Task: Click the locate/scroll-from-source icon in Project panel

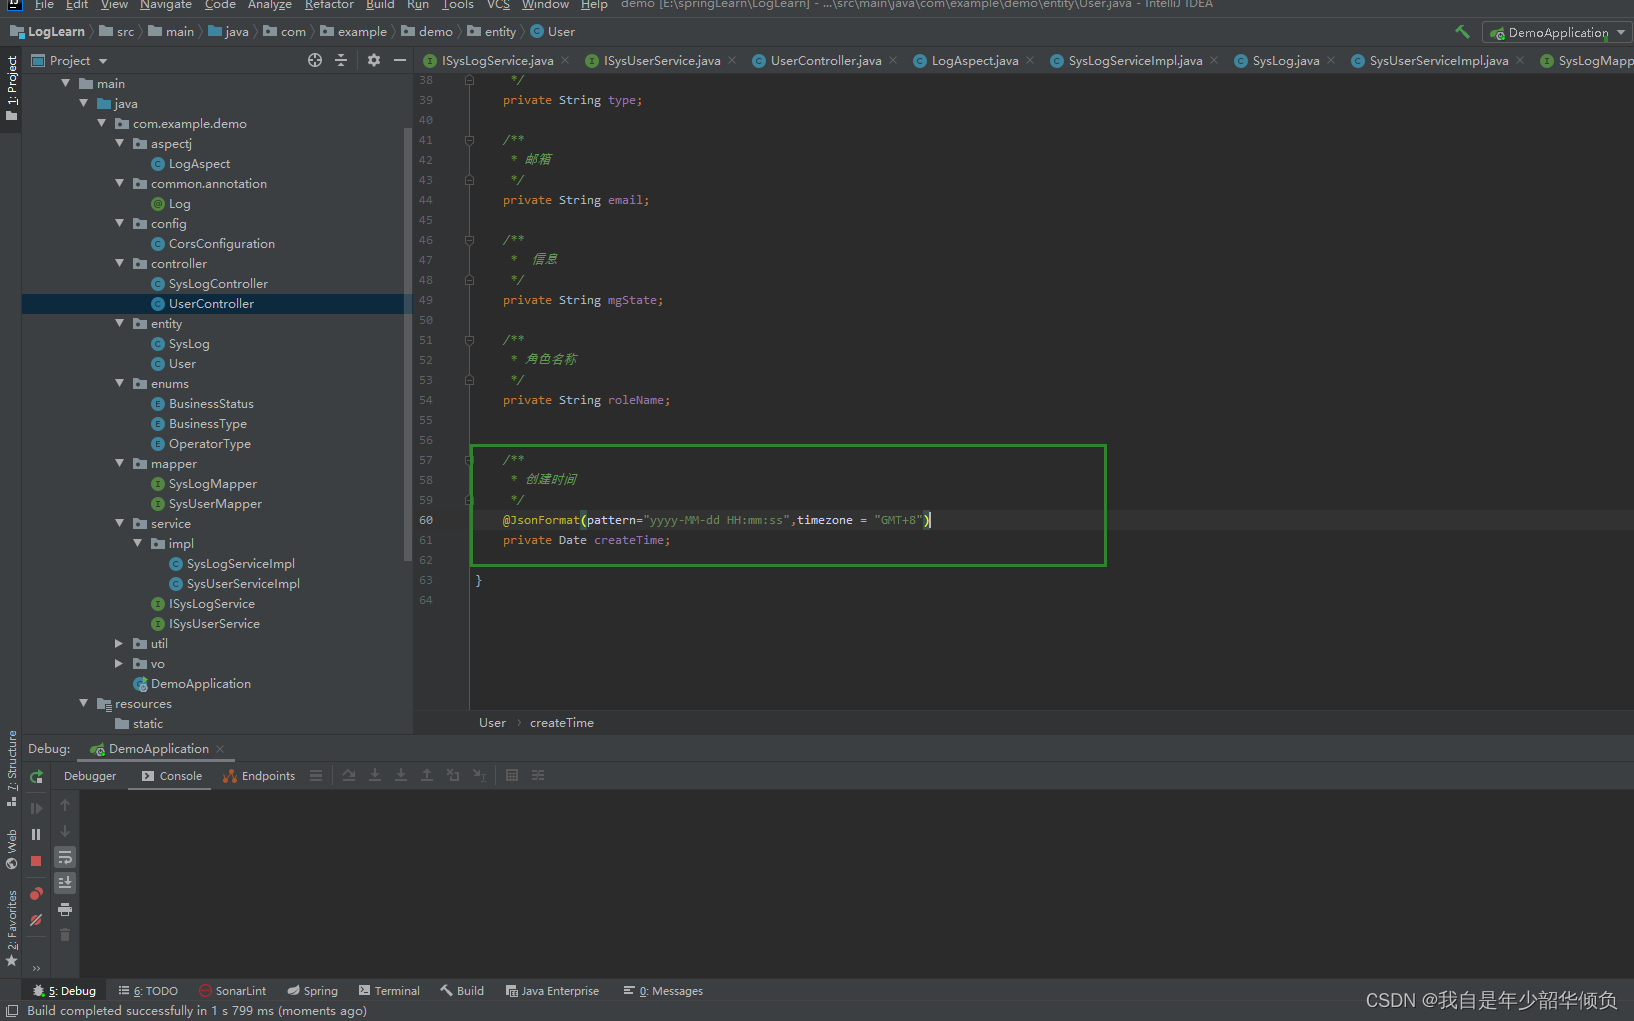Action: tap(315, 60)
